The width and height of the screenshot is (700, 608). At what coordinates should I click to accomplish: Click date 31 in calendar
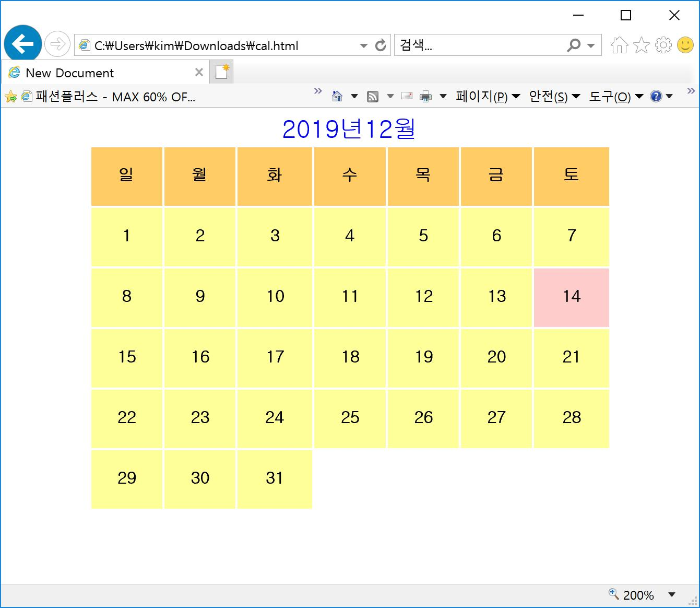coord(275,479)
